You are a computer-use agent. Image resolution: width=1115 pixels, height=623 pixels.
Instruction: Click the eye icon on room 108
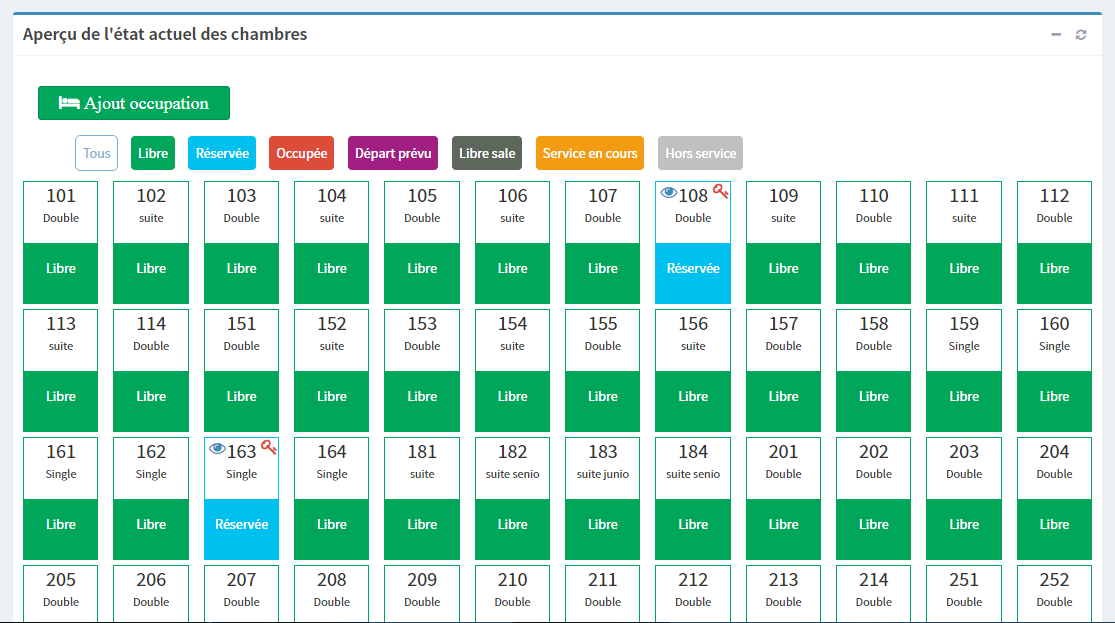tap(668, 194)
